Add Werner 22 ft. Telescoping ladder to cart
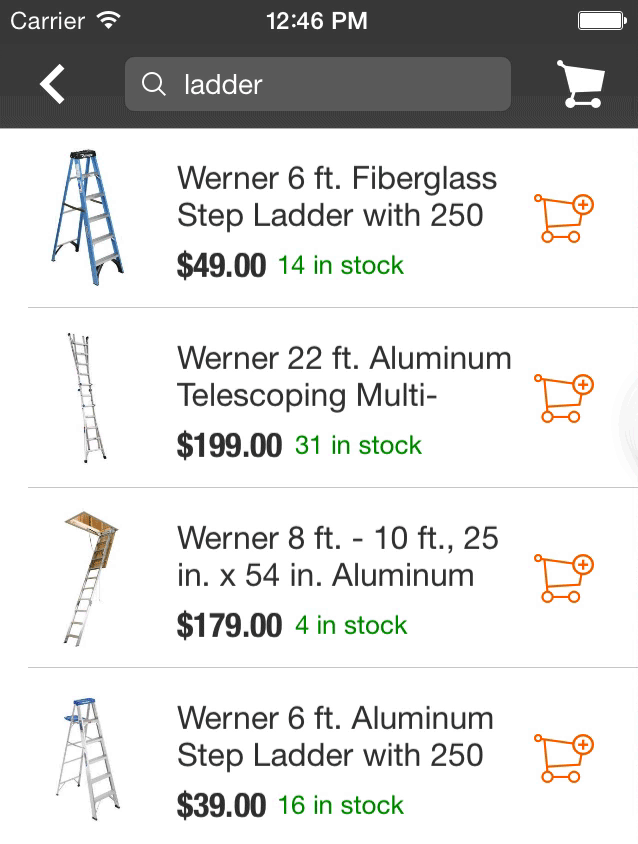The image size is (638, 844). point(563,398)
